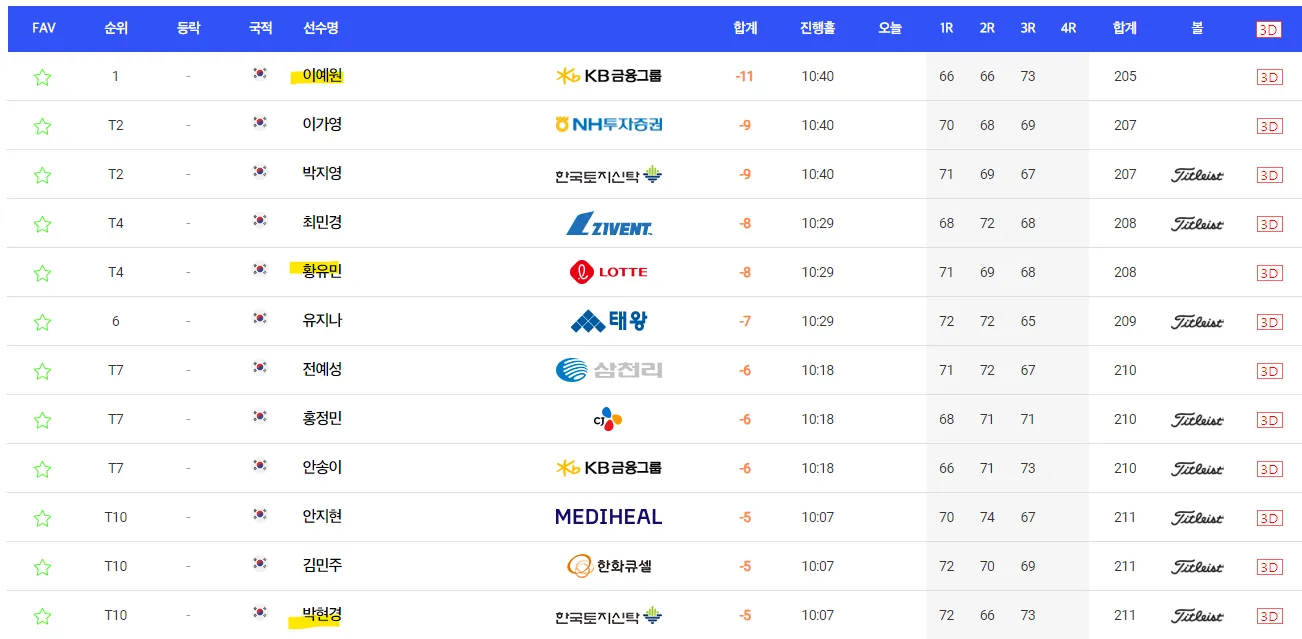This screenshot has width=1302, height=639.
Task: Mark 유지나 as a favorite player
Action: click(x=42, y=321)
